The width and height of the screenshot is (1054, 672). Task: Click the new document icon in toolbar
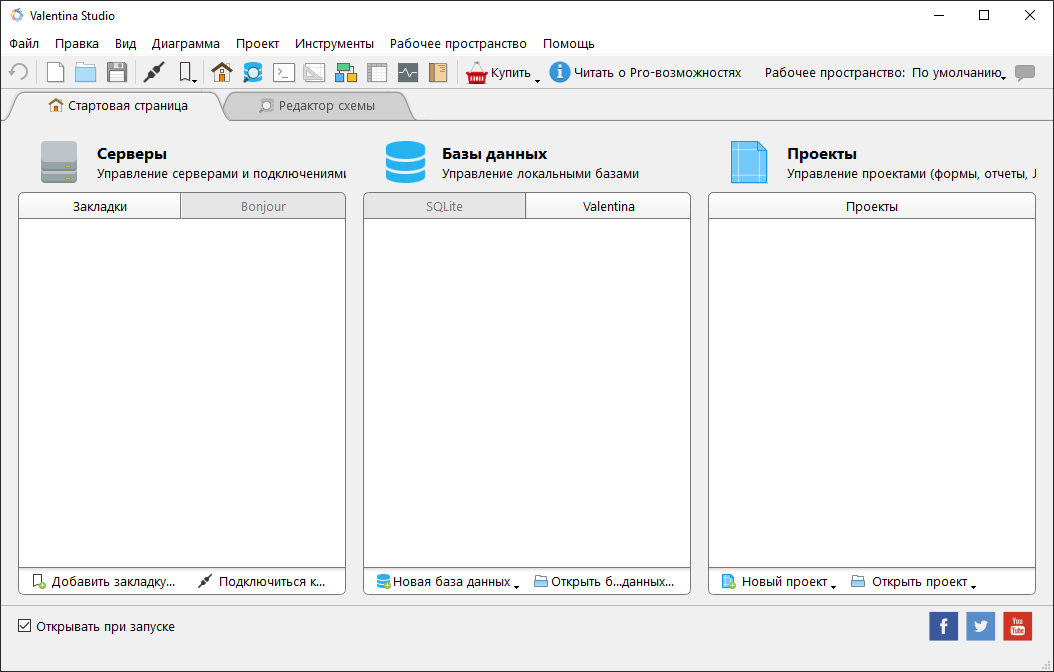pyautogui.click(x=56, y=72)
